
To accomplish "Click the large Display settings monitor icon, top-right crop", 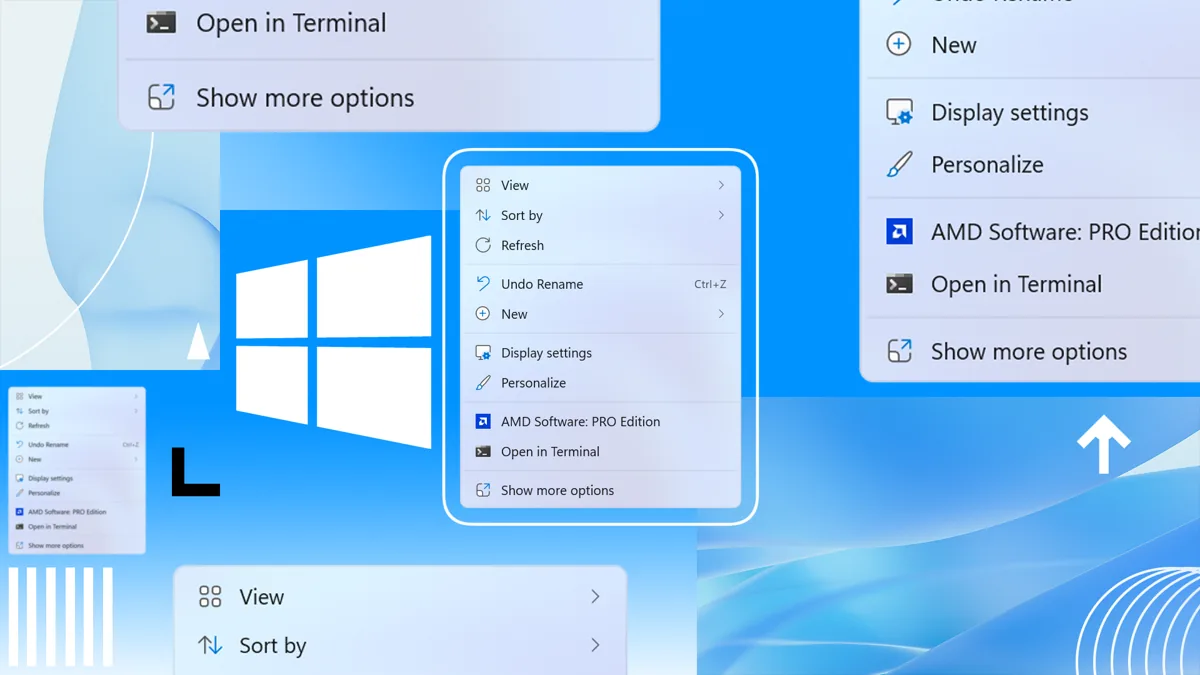I will coord(900,112).
